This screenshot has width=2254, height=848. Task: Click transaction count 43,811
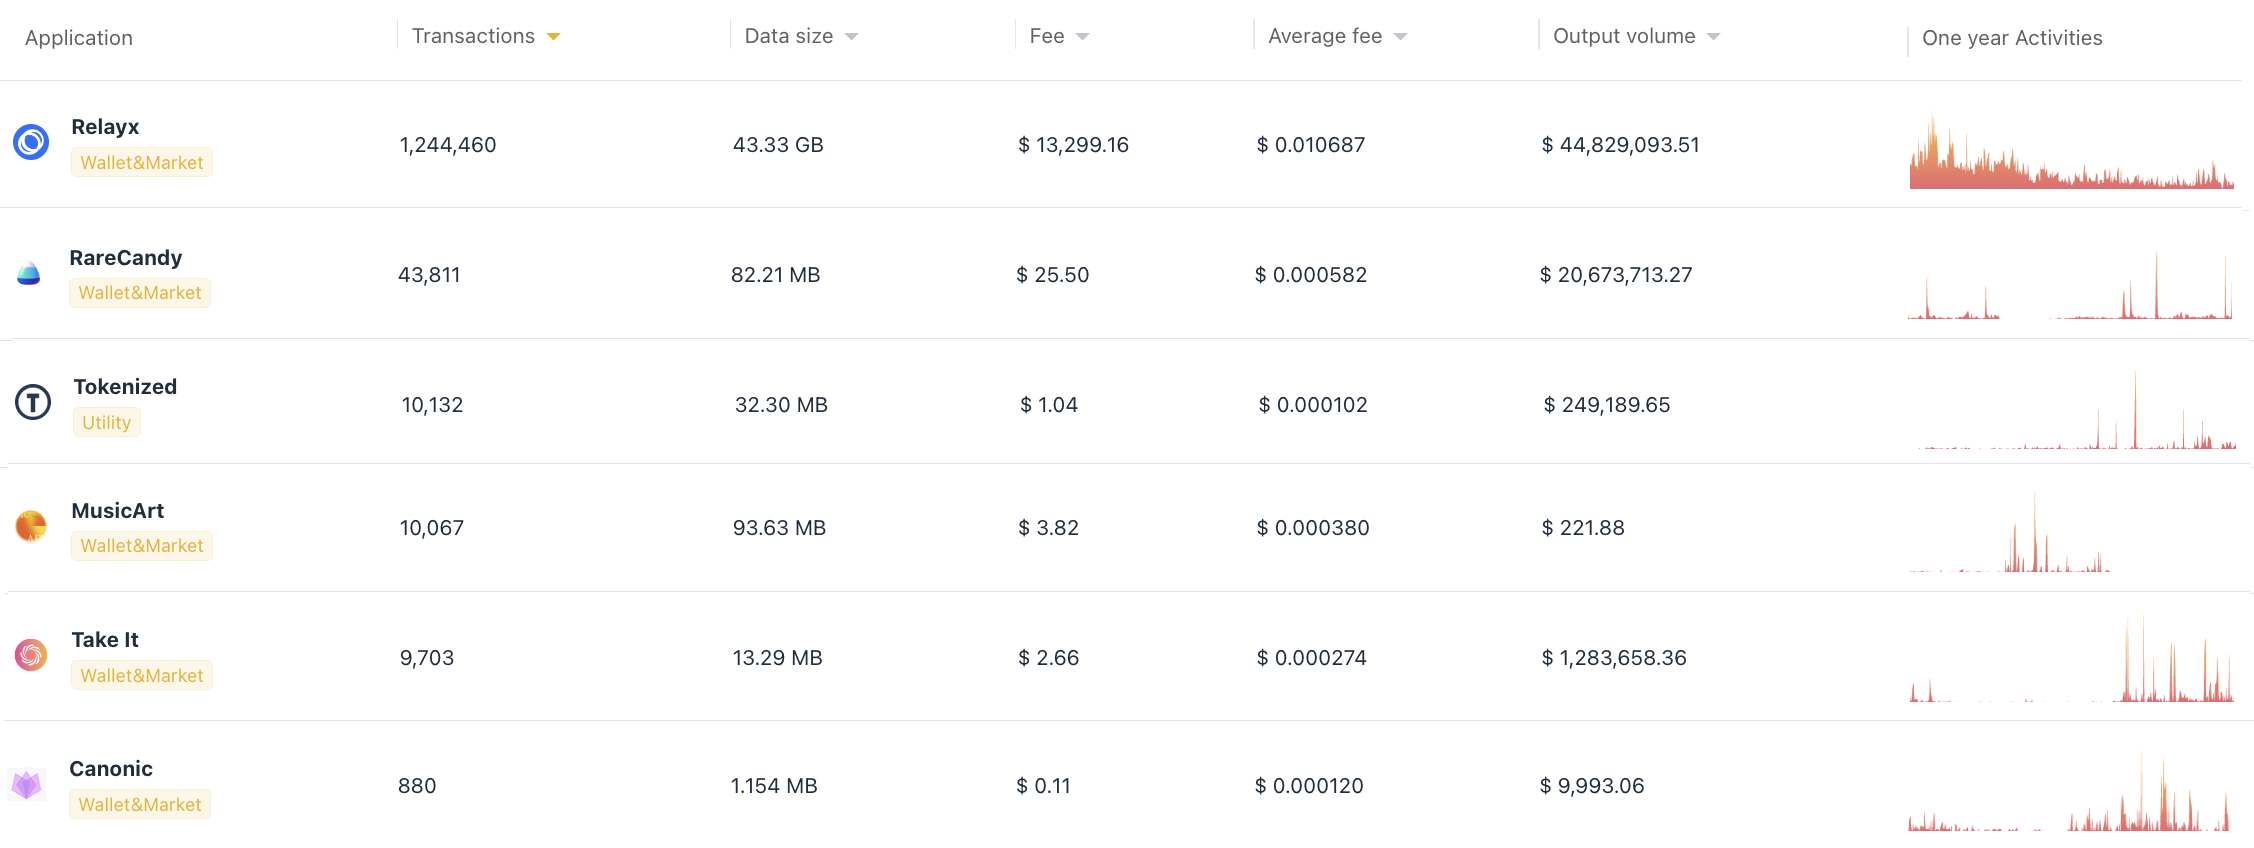[429, 275]
